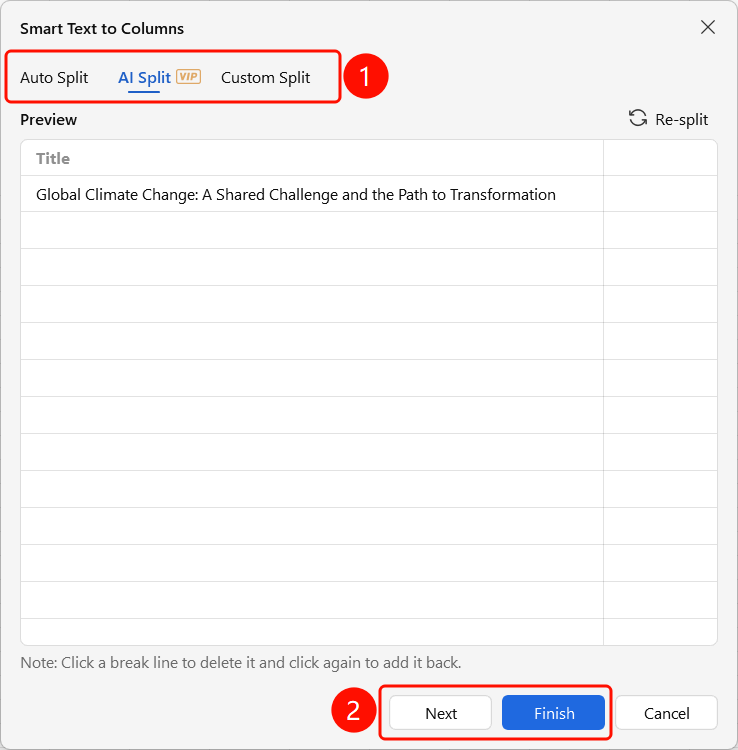The height and width of the screenshot is (750, 738).
Task: Click the Re-split text label
Action: pos(682,119)
